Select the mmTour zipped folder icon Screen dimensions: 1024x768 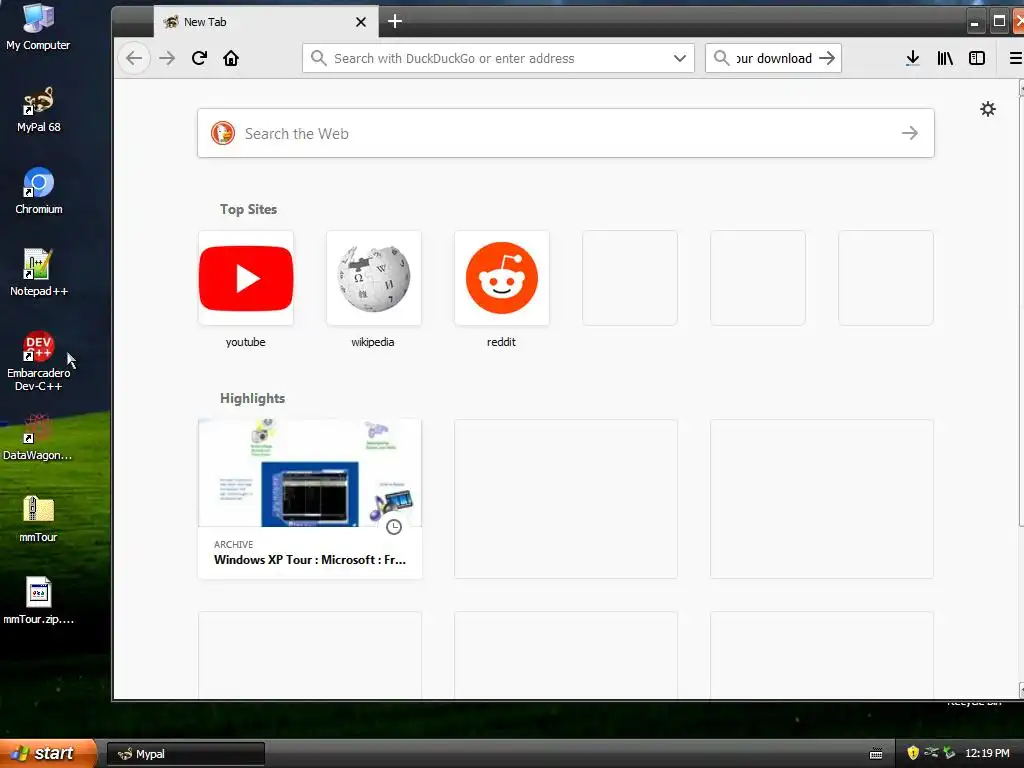pyautogui.click(x=38, y=520)
